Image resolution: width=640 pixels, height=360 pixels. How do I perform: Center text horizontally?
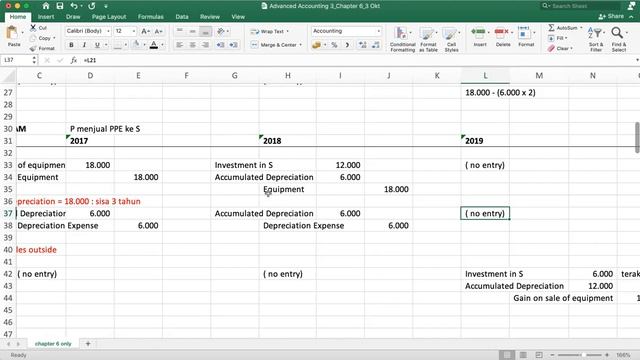(x=193, y=45)
